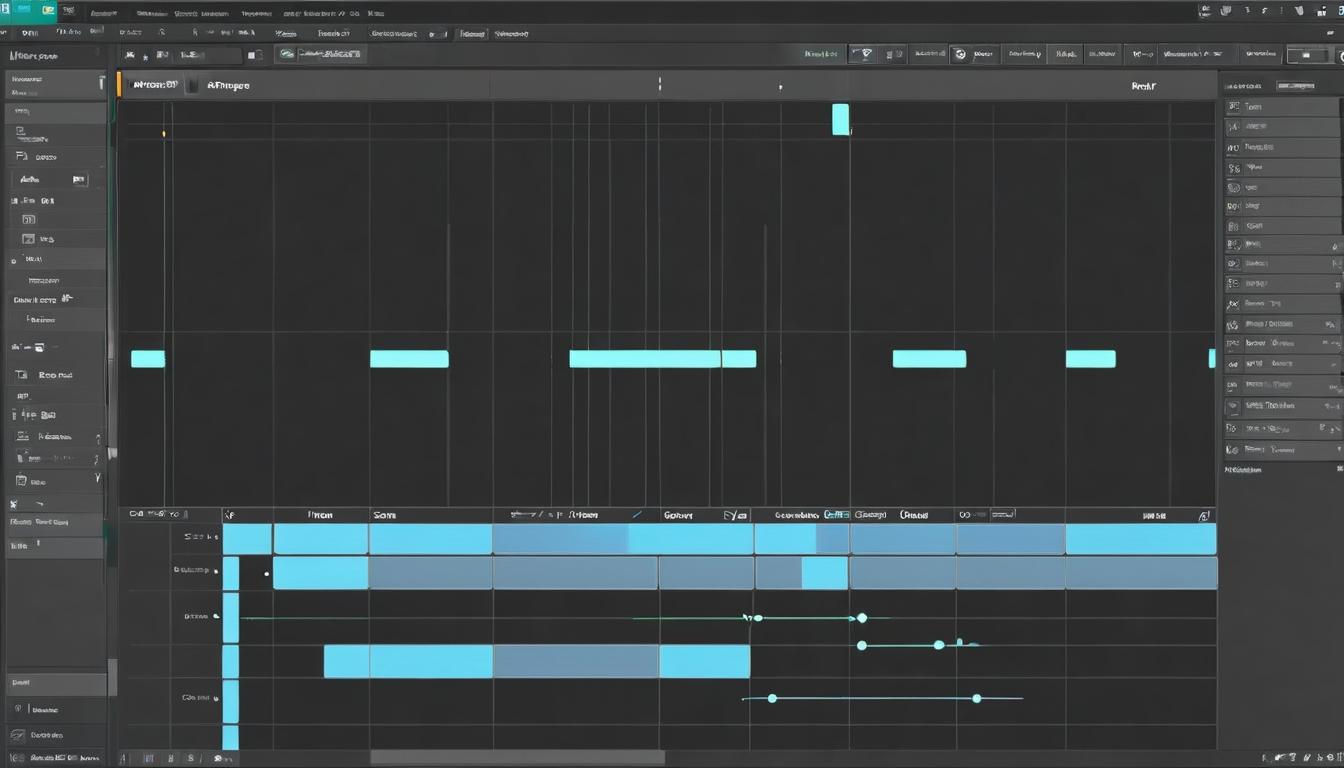
Task: Click the vertical dots in the piano roll header
Action: (660, 85)
